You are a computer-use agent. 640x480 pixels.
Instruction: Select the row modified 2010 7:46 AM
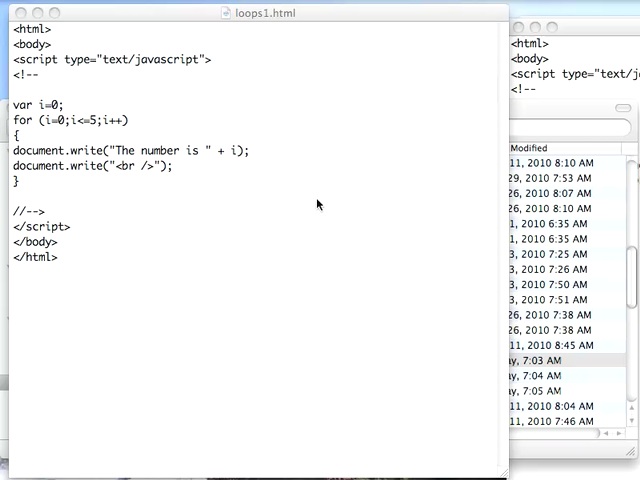coord(567,421)
